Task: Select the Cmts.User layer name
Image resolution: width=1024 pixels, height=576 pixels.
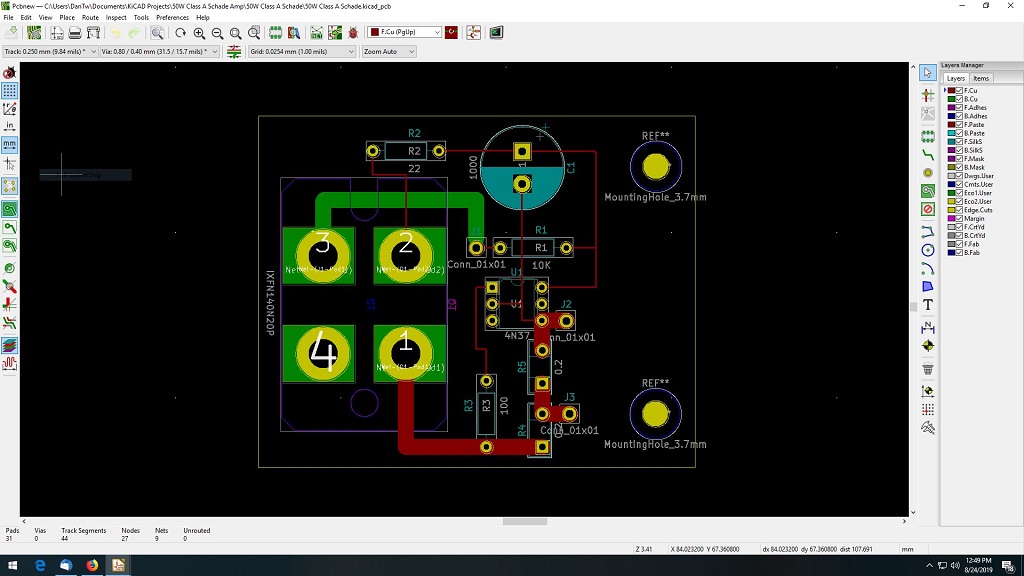Action: coord(978,185)
